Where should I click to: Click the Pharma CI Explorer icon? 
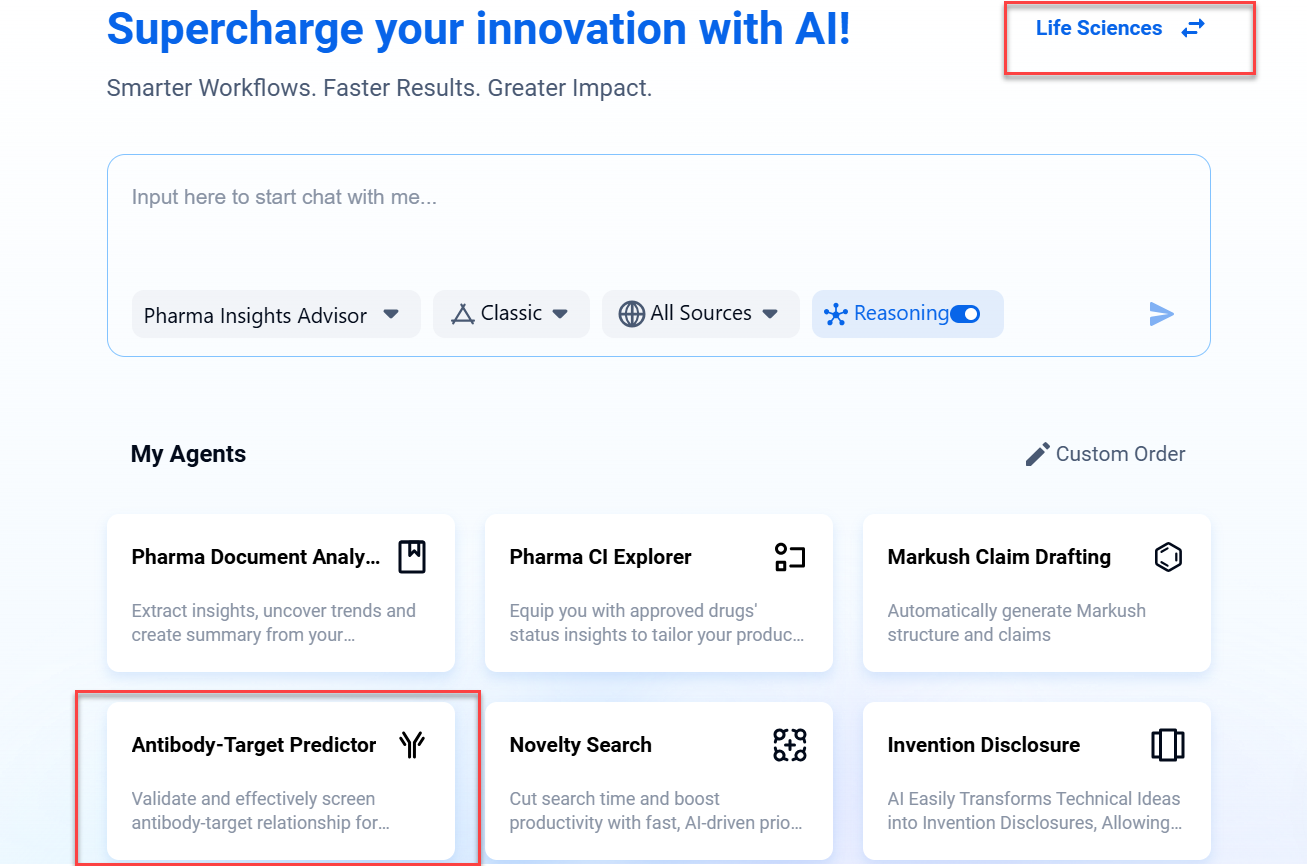pos(789,557)
